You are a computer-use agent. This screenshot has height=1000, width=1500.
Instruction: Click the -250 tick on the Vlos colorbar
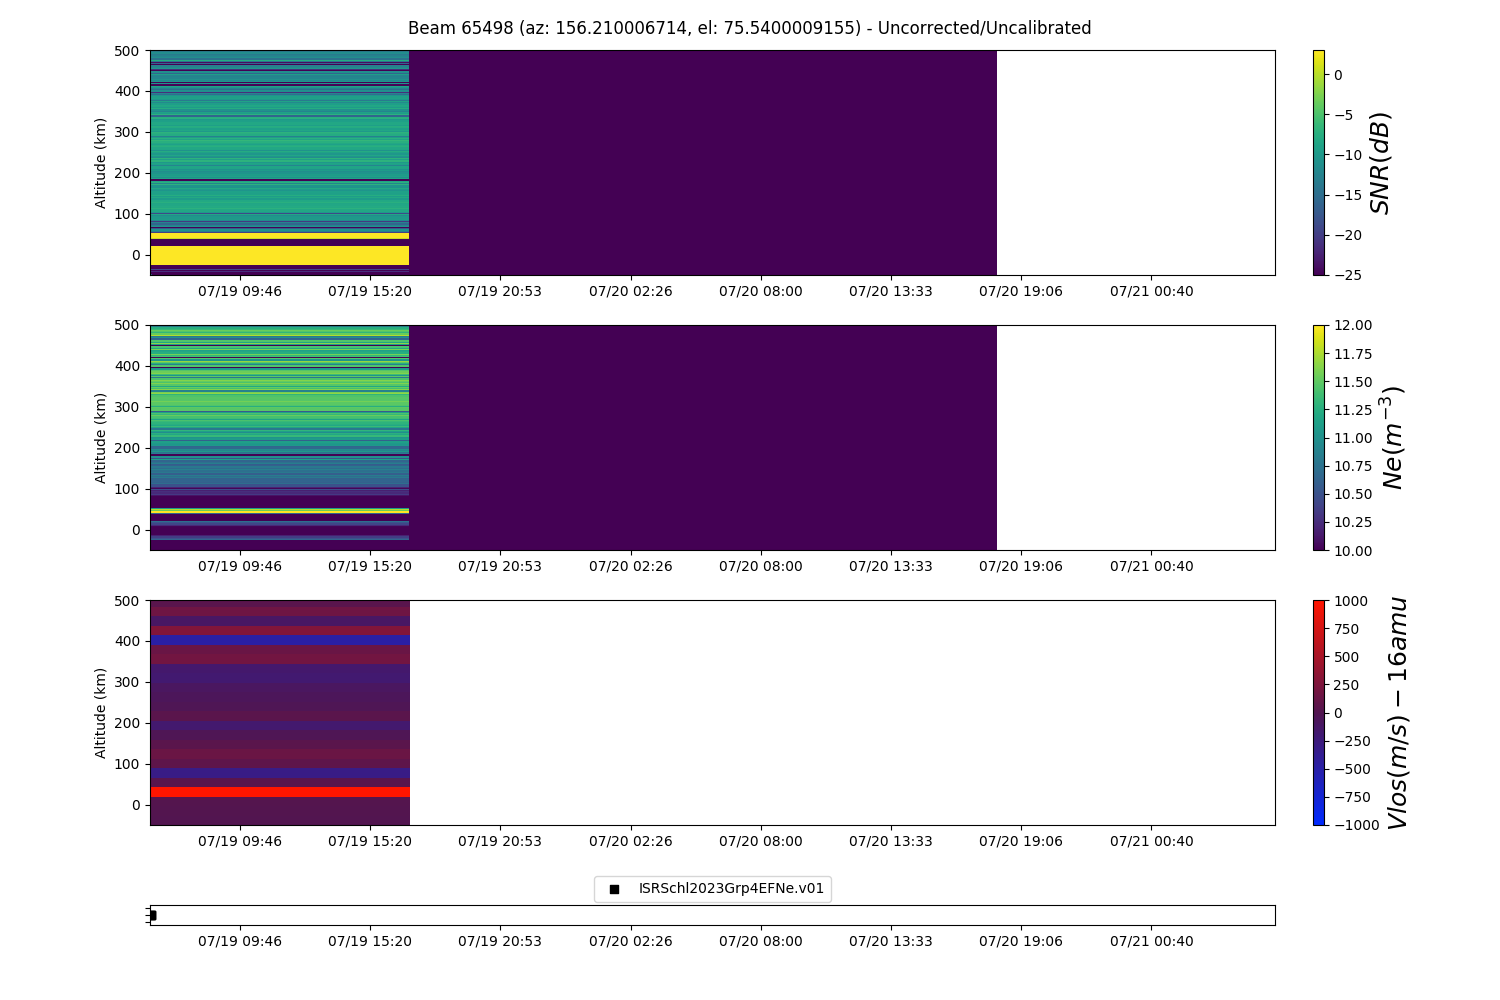[x=1351, y=741]
